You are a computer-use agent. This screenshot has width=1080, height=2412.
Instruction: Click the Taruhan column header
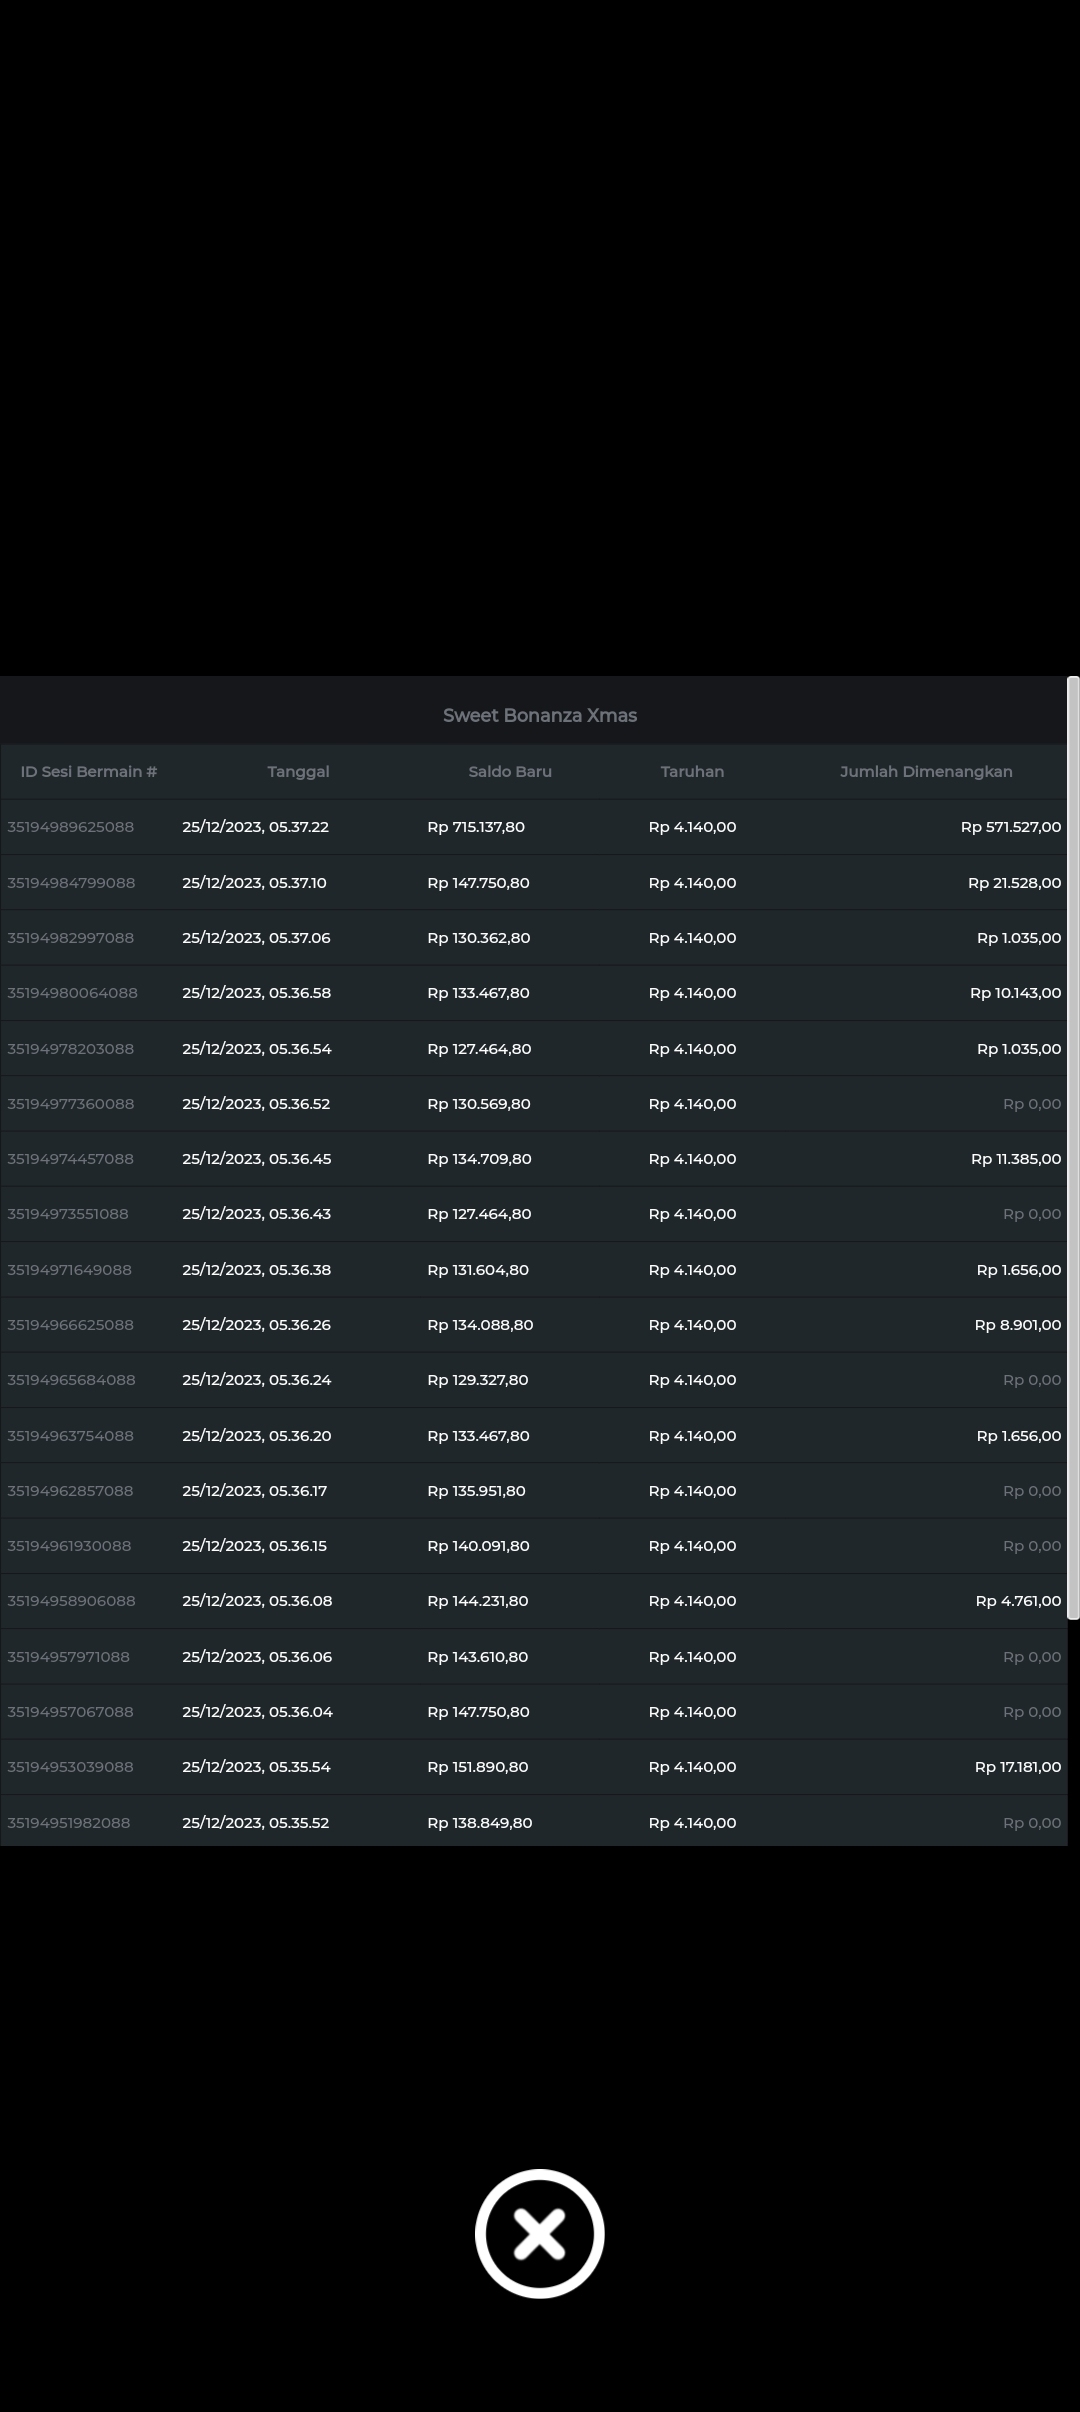tap(692, 771)
